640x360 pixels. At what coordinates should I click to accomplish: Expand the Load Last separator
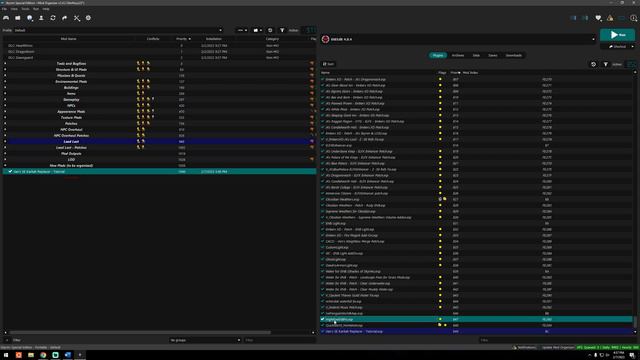5,141
